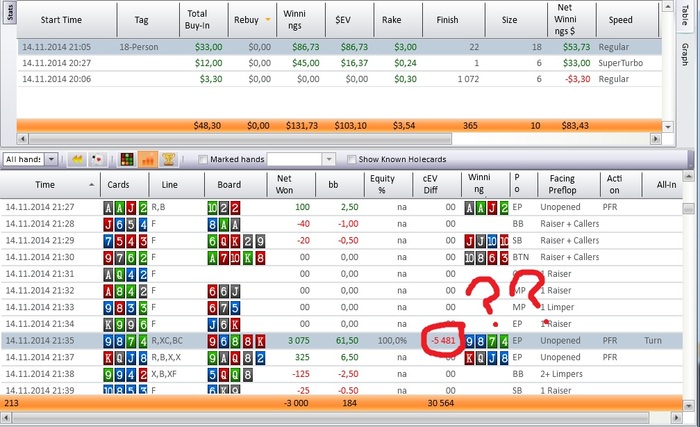Click the Rake column header
This screenshot has height=427, width=700.
point(392,20)
